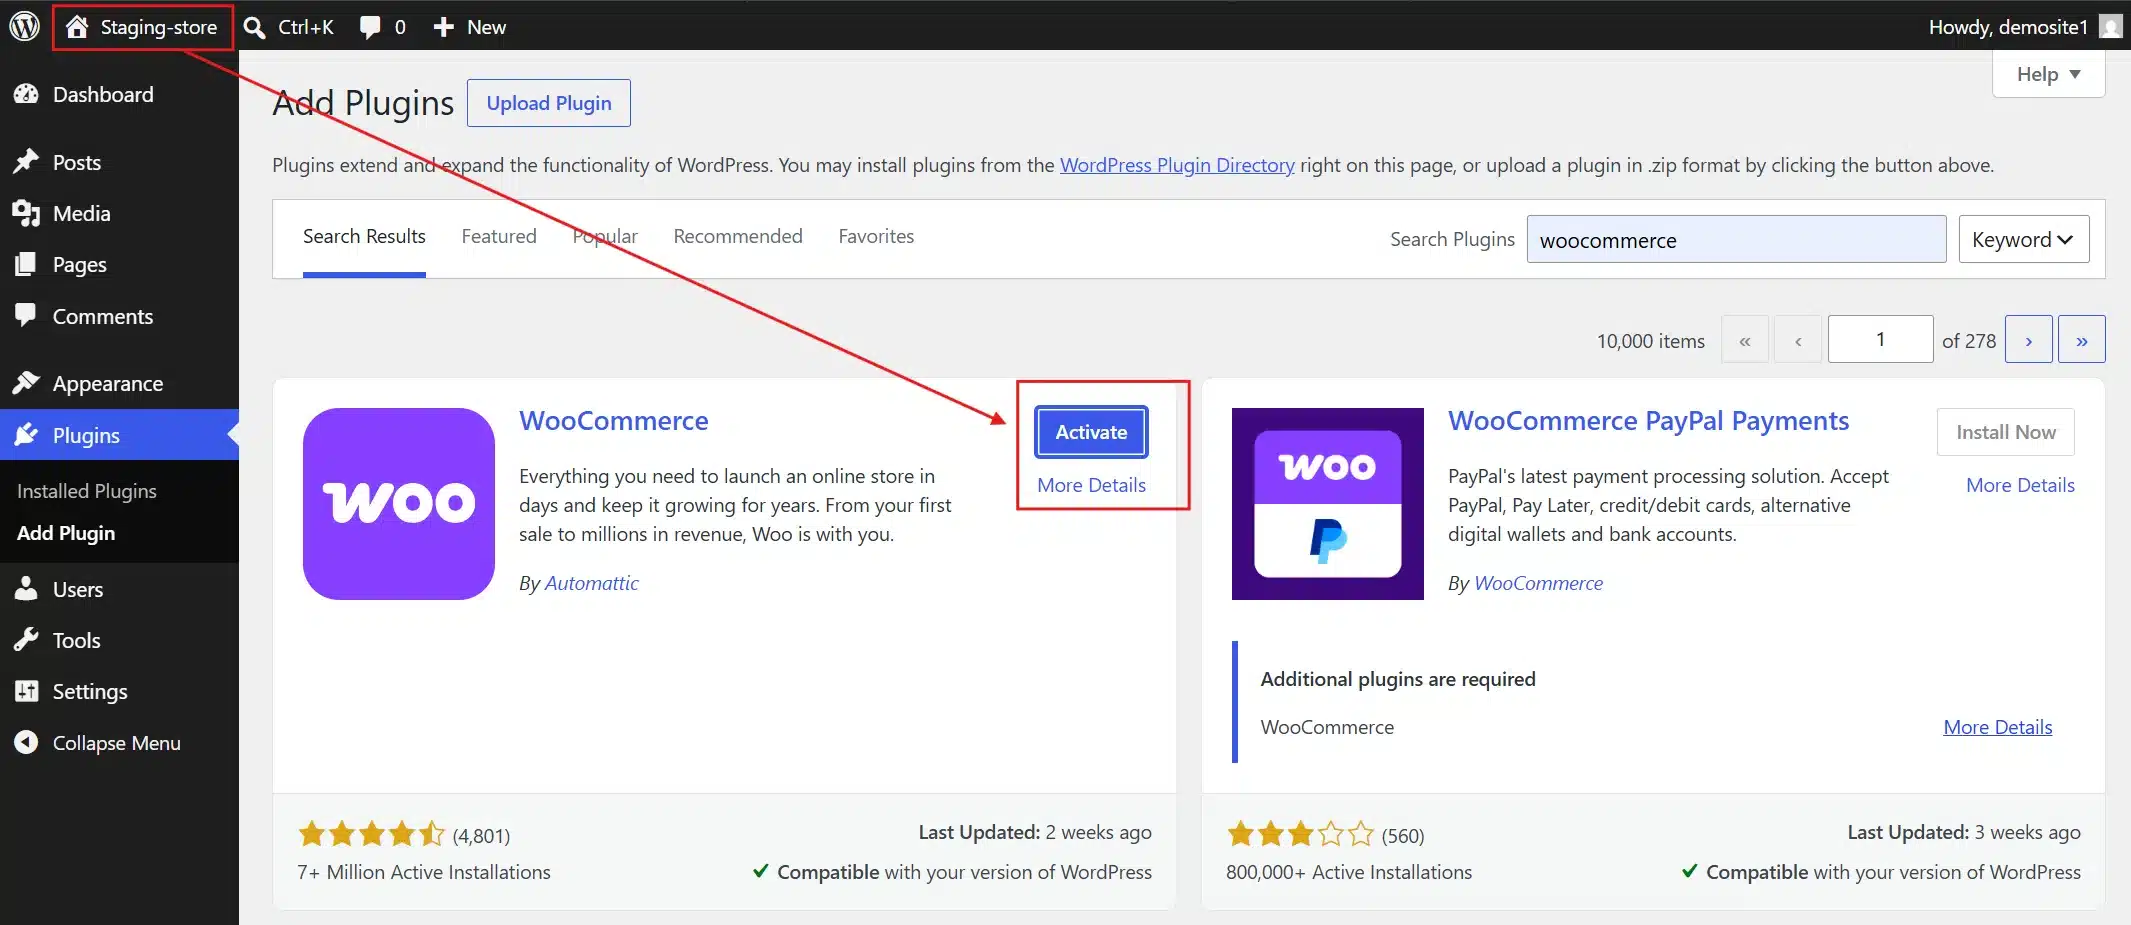
Task: Open the Users menu label
Action: pos(78,589)
